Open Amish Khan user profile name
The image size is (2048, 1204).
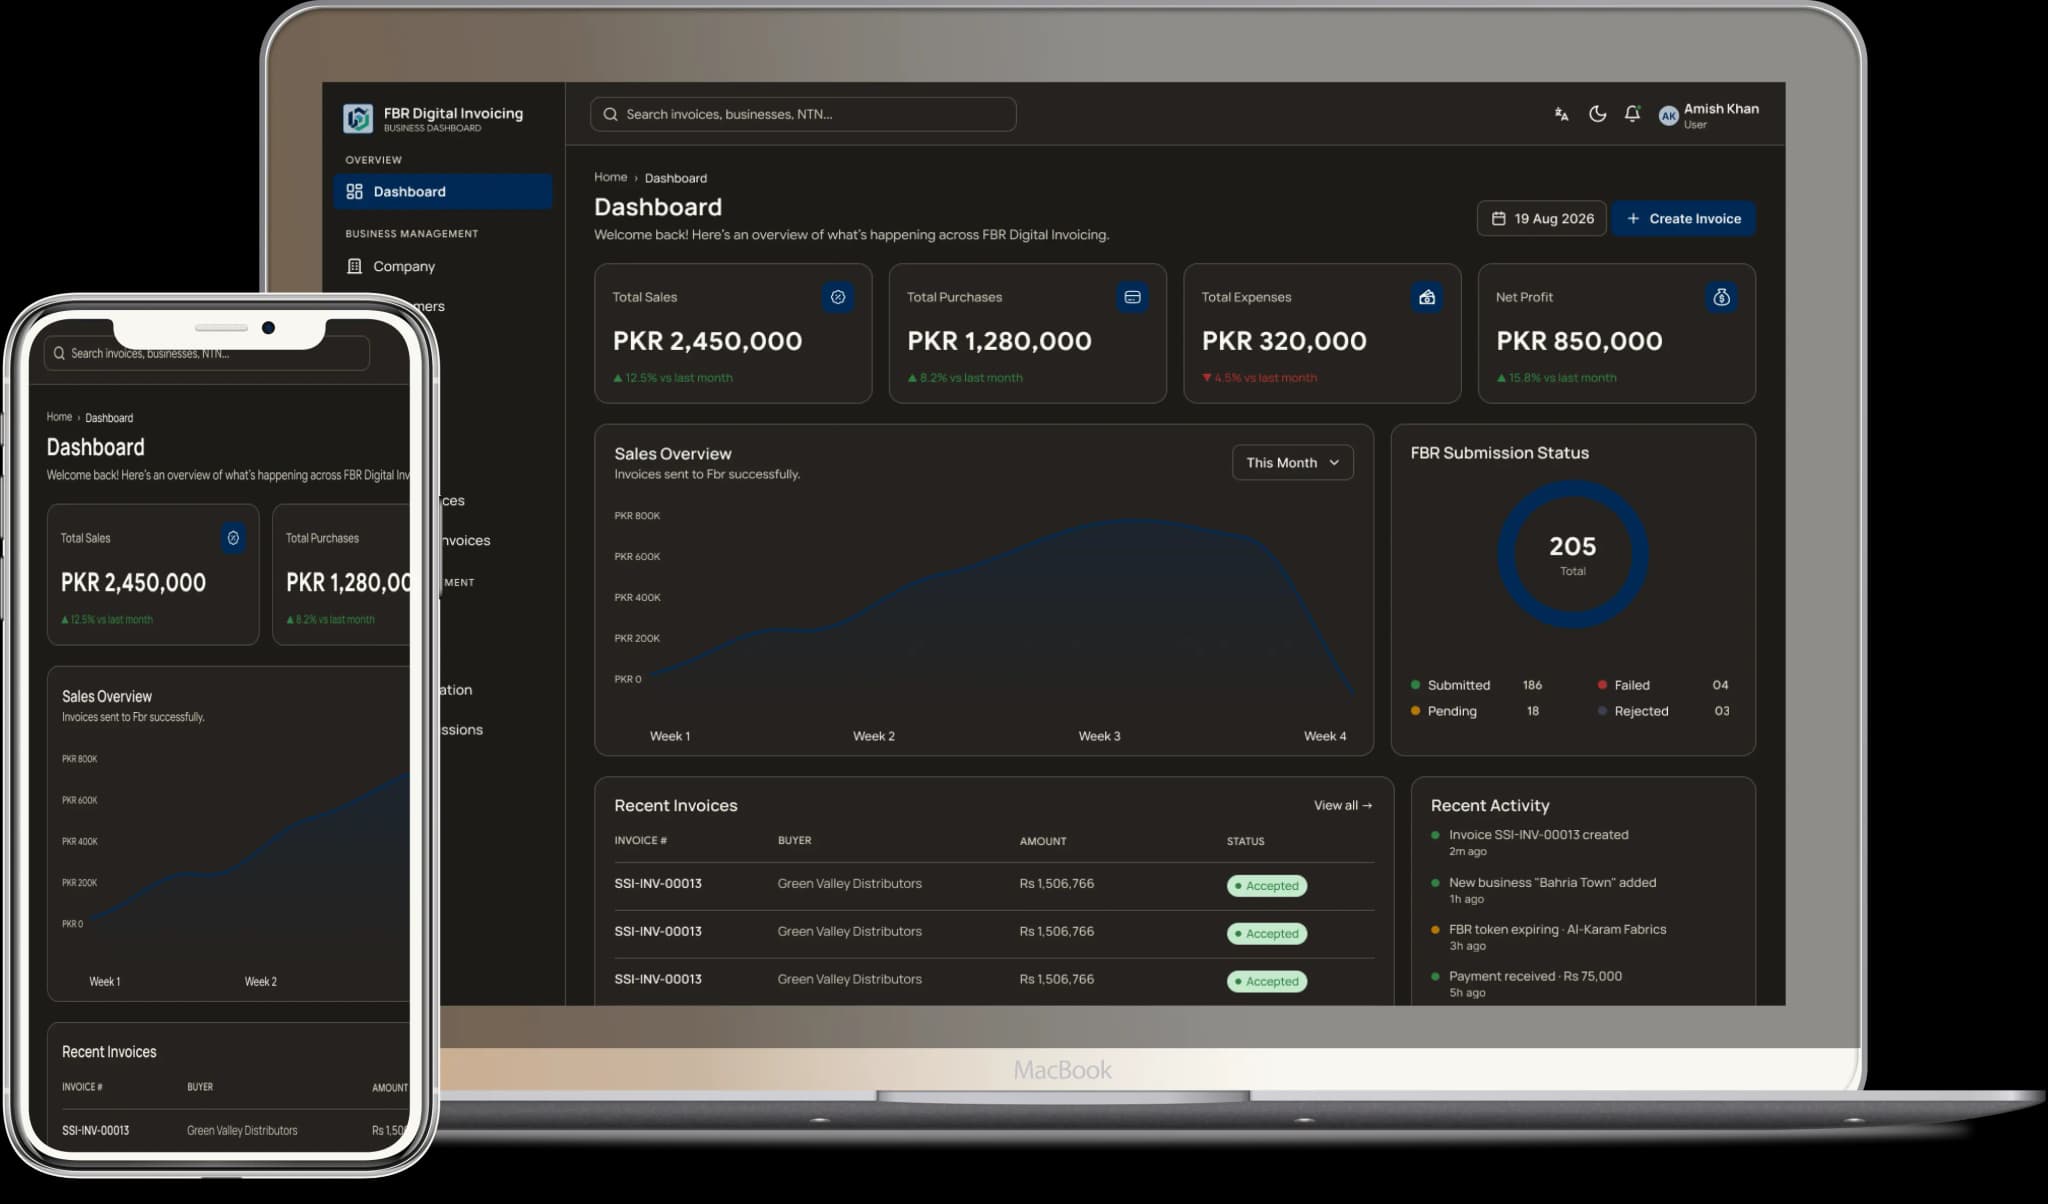click(1720, 109)
